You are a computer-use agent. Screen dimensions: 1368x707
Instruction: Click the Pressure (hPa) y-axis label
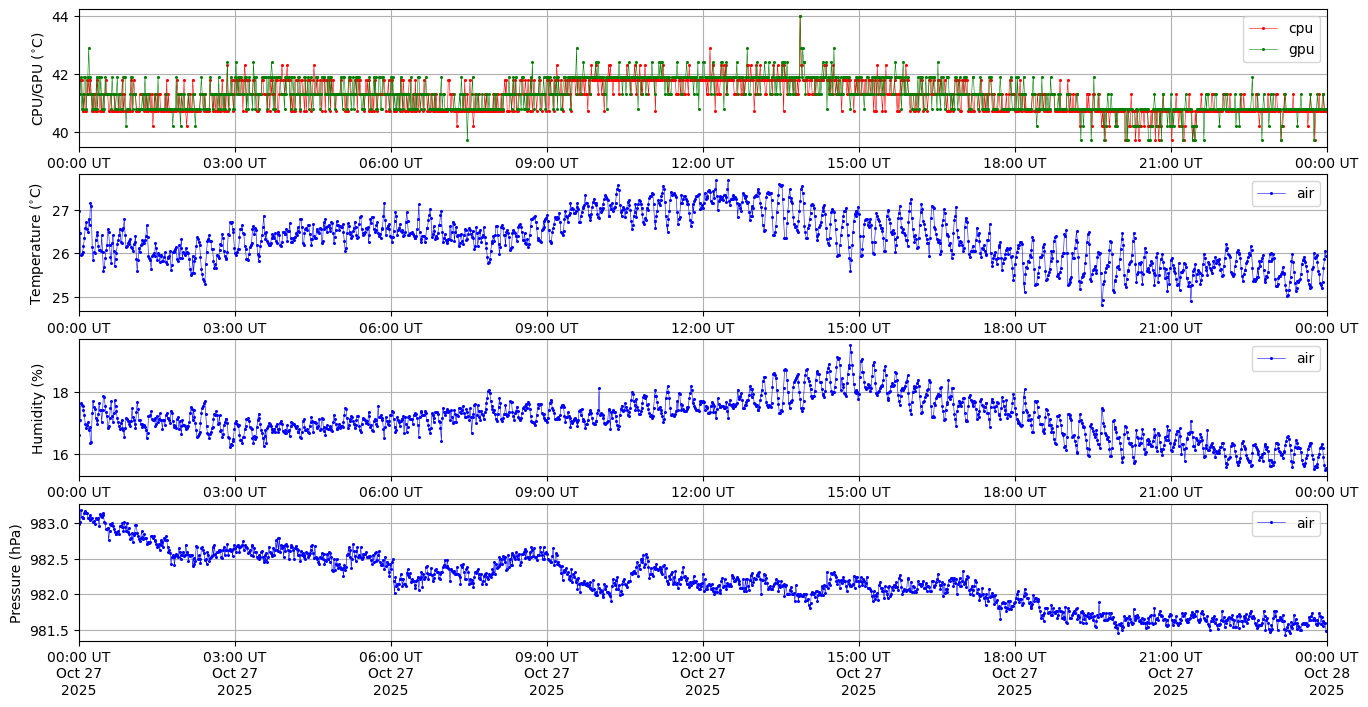point(16,573)
